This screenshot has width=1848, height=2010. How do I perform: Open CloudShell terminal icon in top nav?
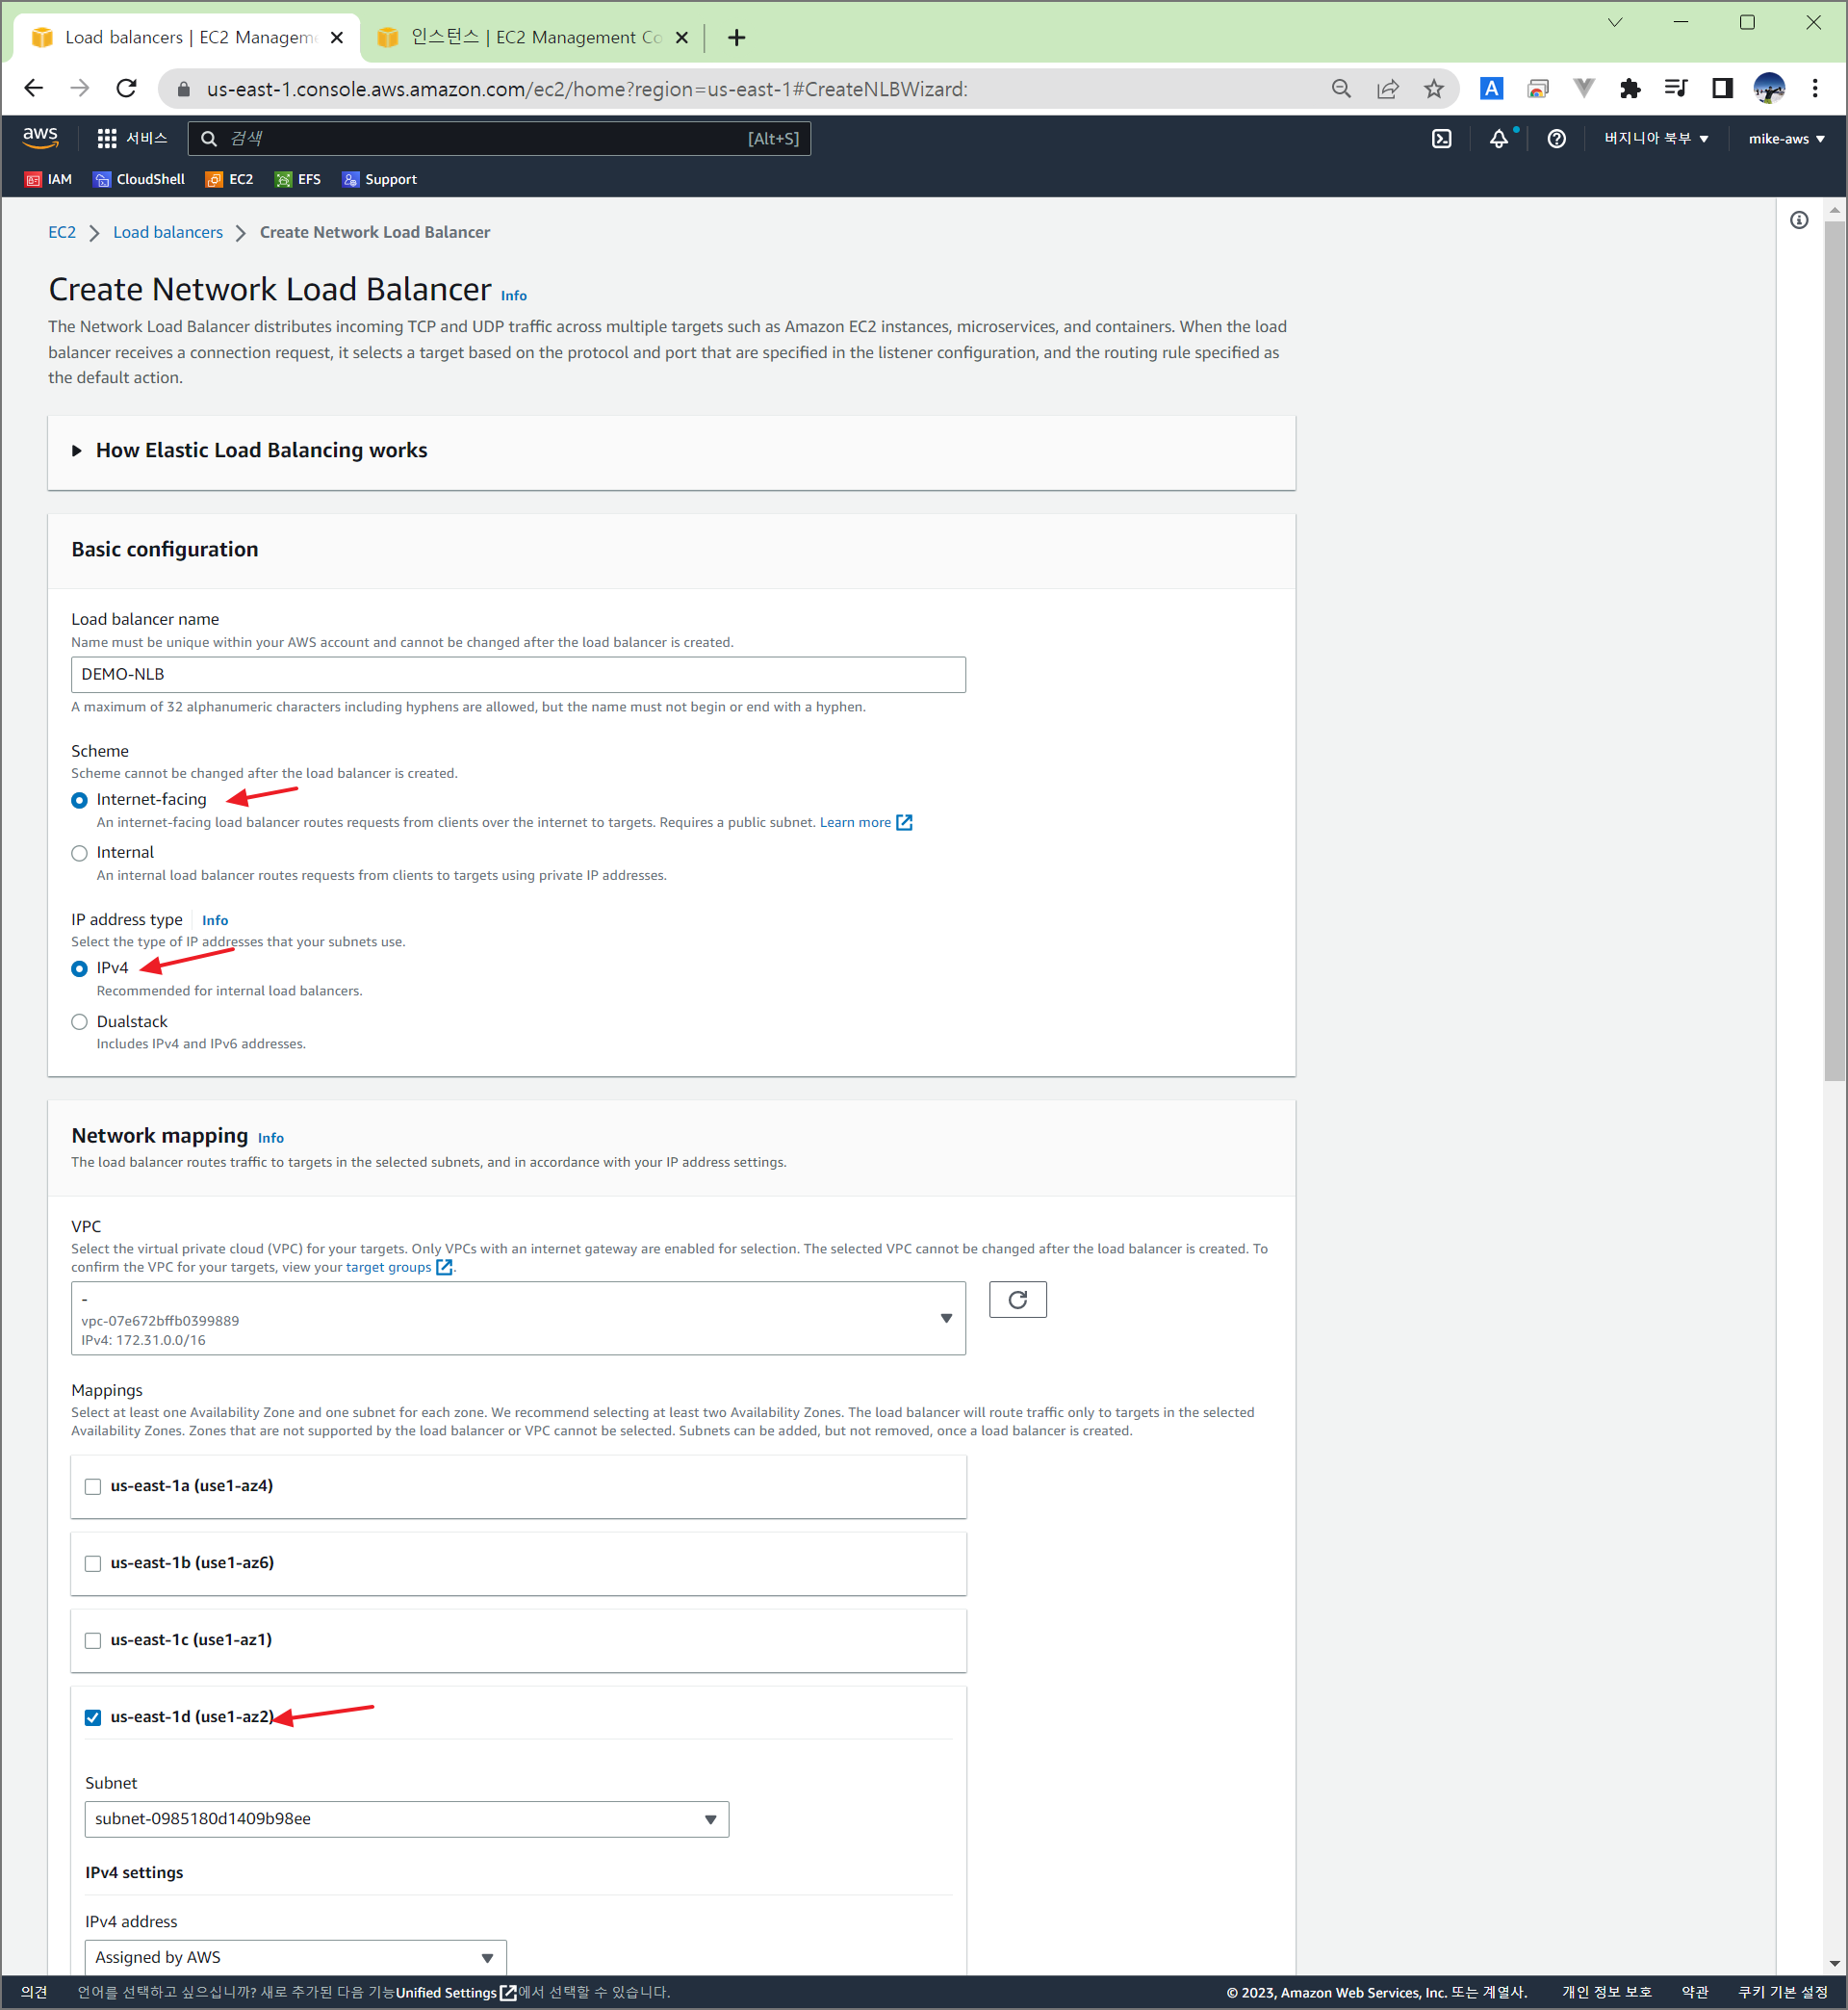click(x=1441, y=139)
